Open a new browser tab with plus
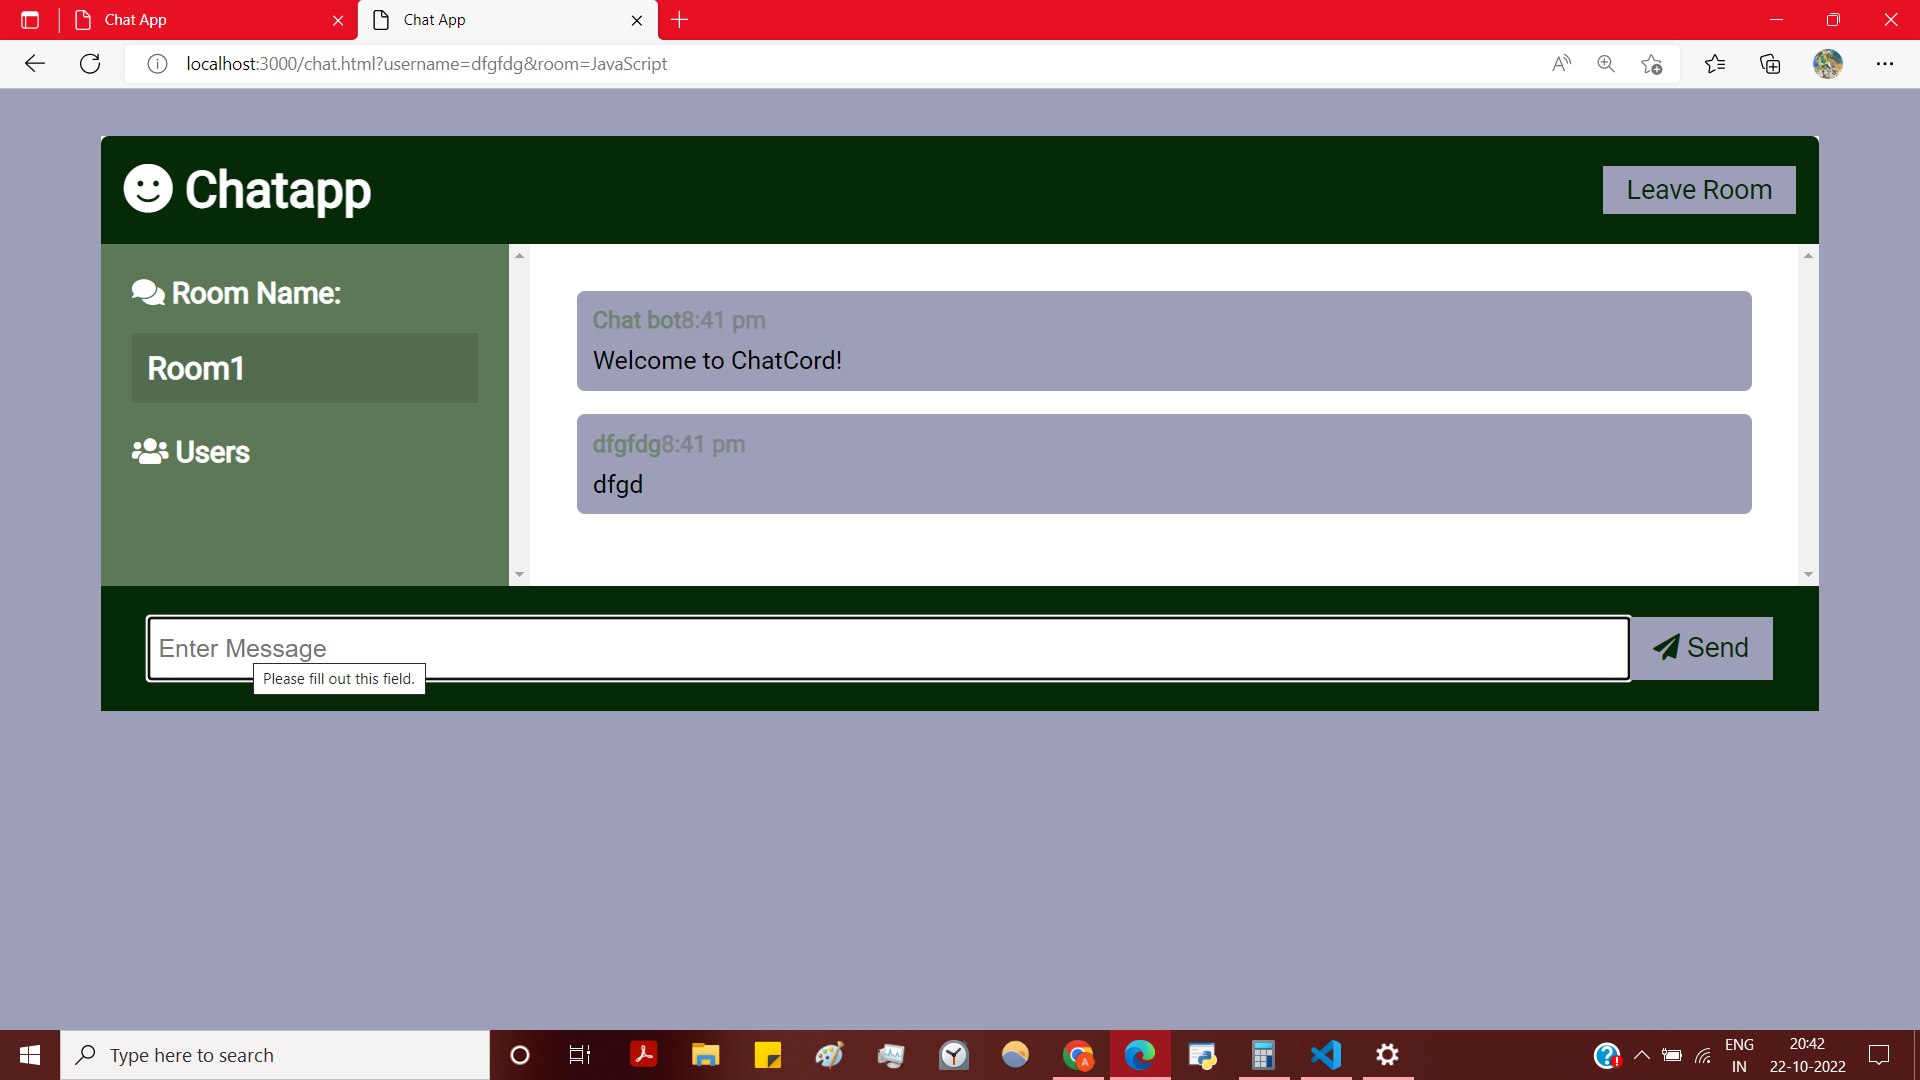Viewport: 1920px width, 1080px height. [680, 20]
